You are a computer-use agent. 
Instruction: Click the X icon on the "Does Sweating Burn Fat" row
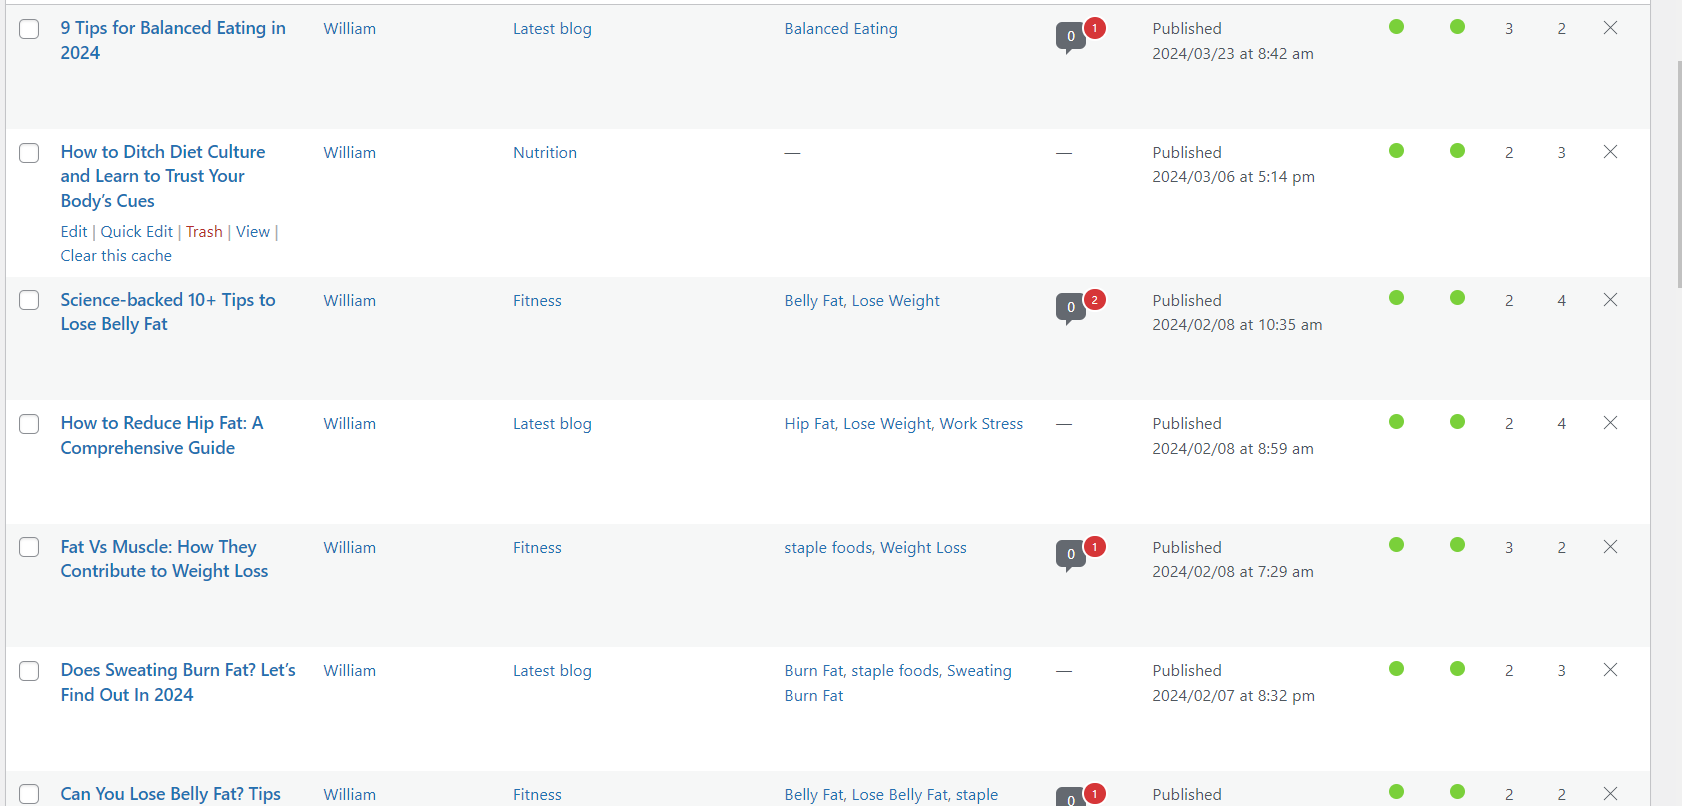[1610, 670]
